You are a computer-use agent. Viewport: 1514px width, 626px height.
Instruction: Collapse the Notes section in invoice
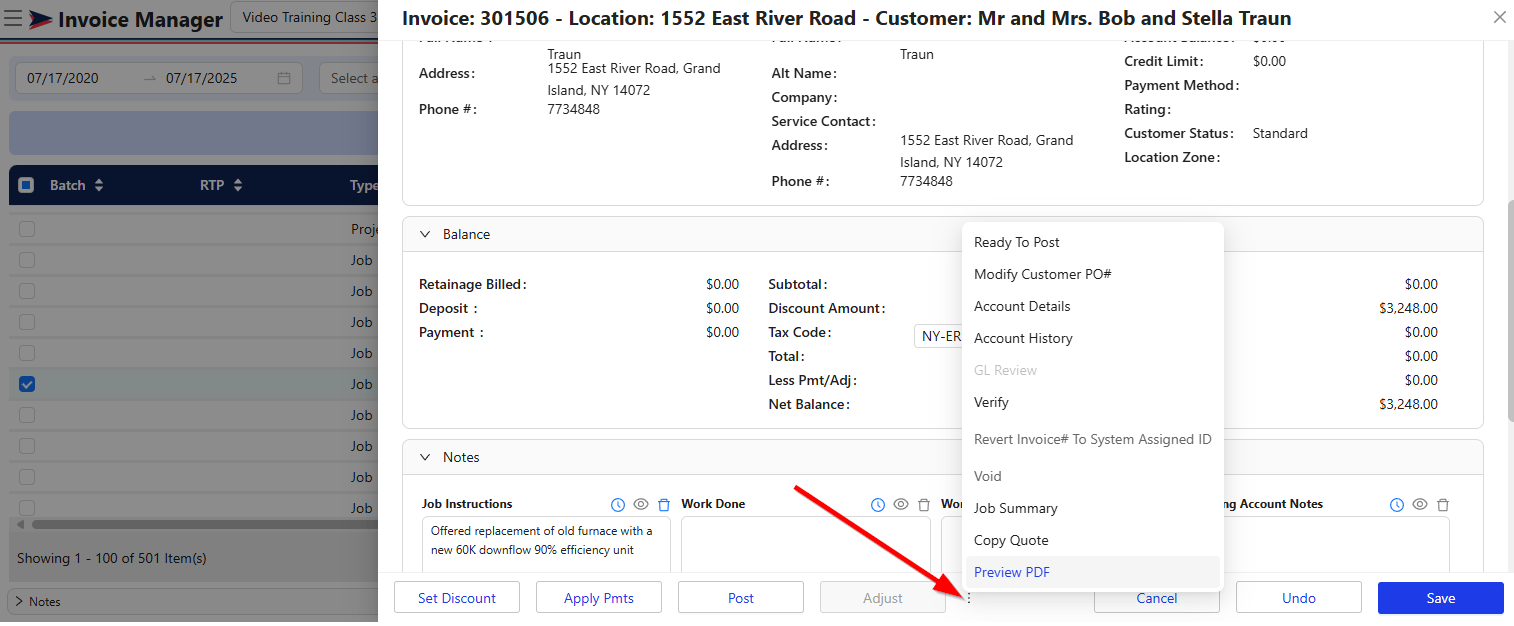[x=423, y=457]
